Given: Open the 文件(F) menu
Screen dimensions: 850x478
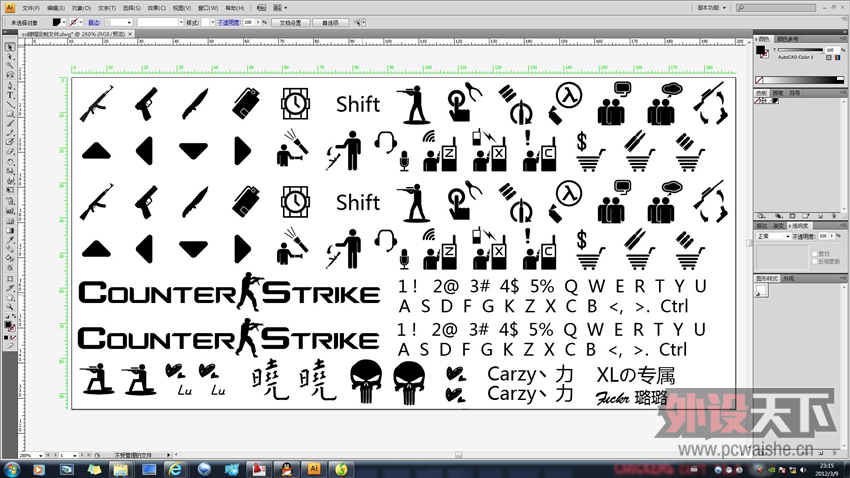Looking at the screenshot, I should pyautogui.click(x=30, y=8).
